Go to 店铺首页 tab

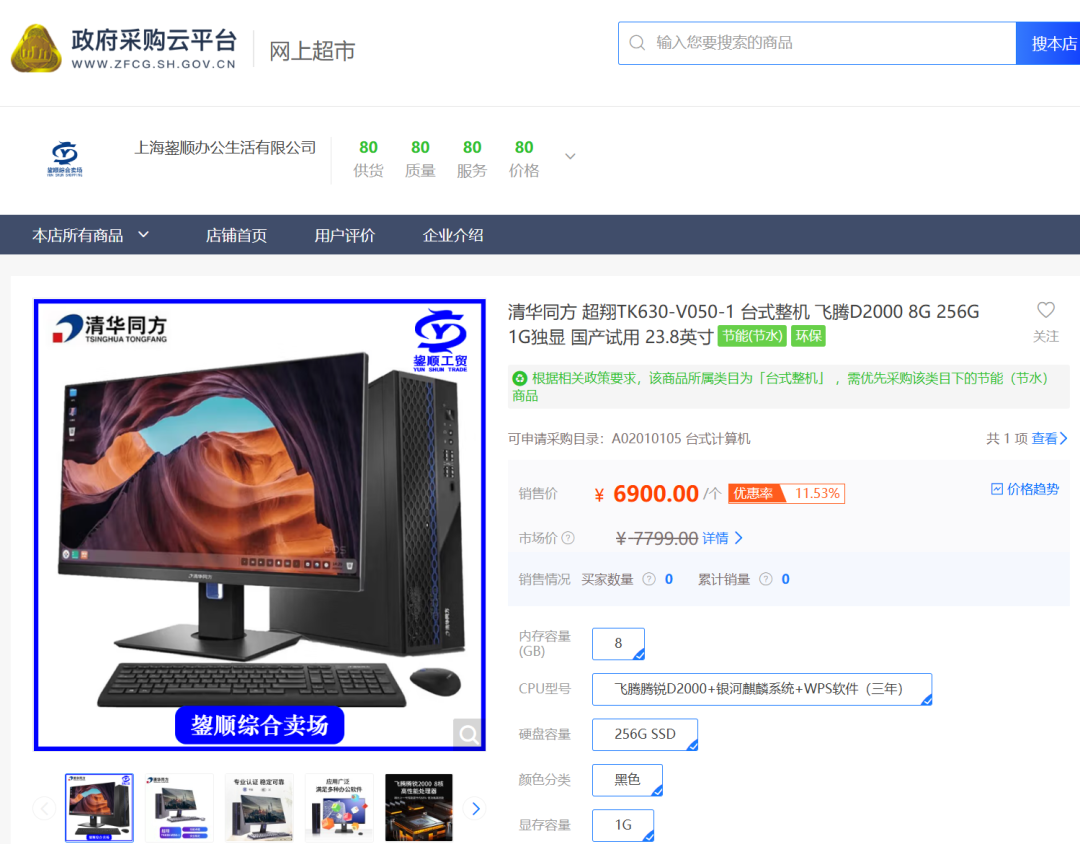236,235
